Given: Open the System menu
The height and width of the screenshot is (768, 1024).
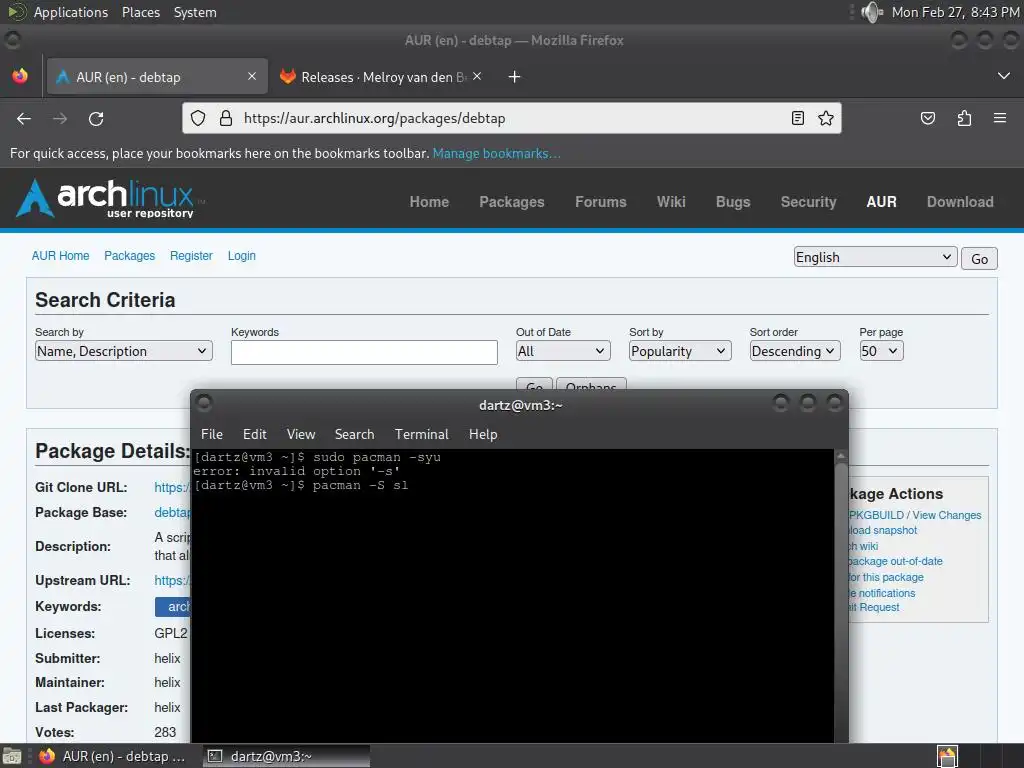Looking at the screenshot, I should pyautogui.click(x=195, y=12).
